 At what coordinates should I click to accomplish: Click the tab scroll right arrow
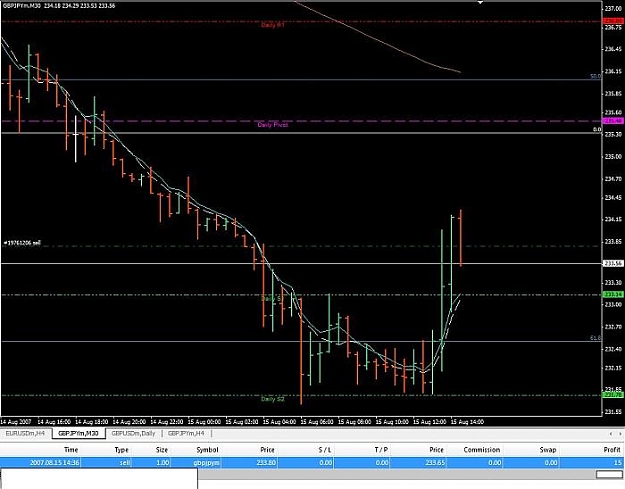click(x=621, y=433)
